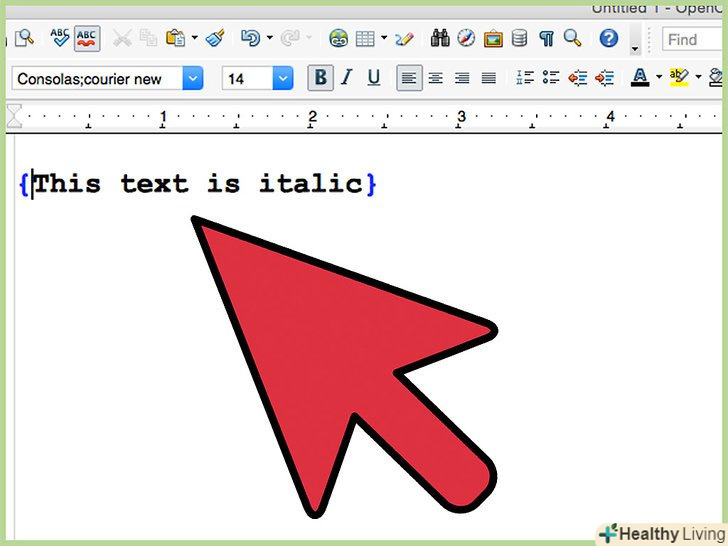Expand the font size dropdown

tap(283, 78)
